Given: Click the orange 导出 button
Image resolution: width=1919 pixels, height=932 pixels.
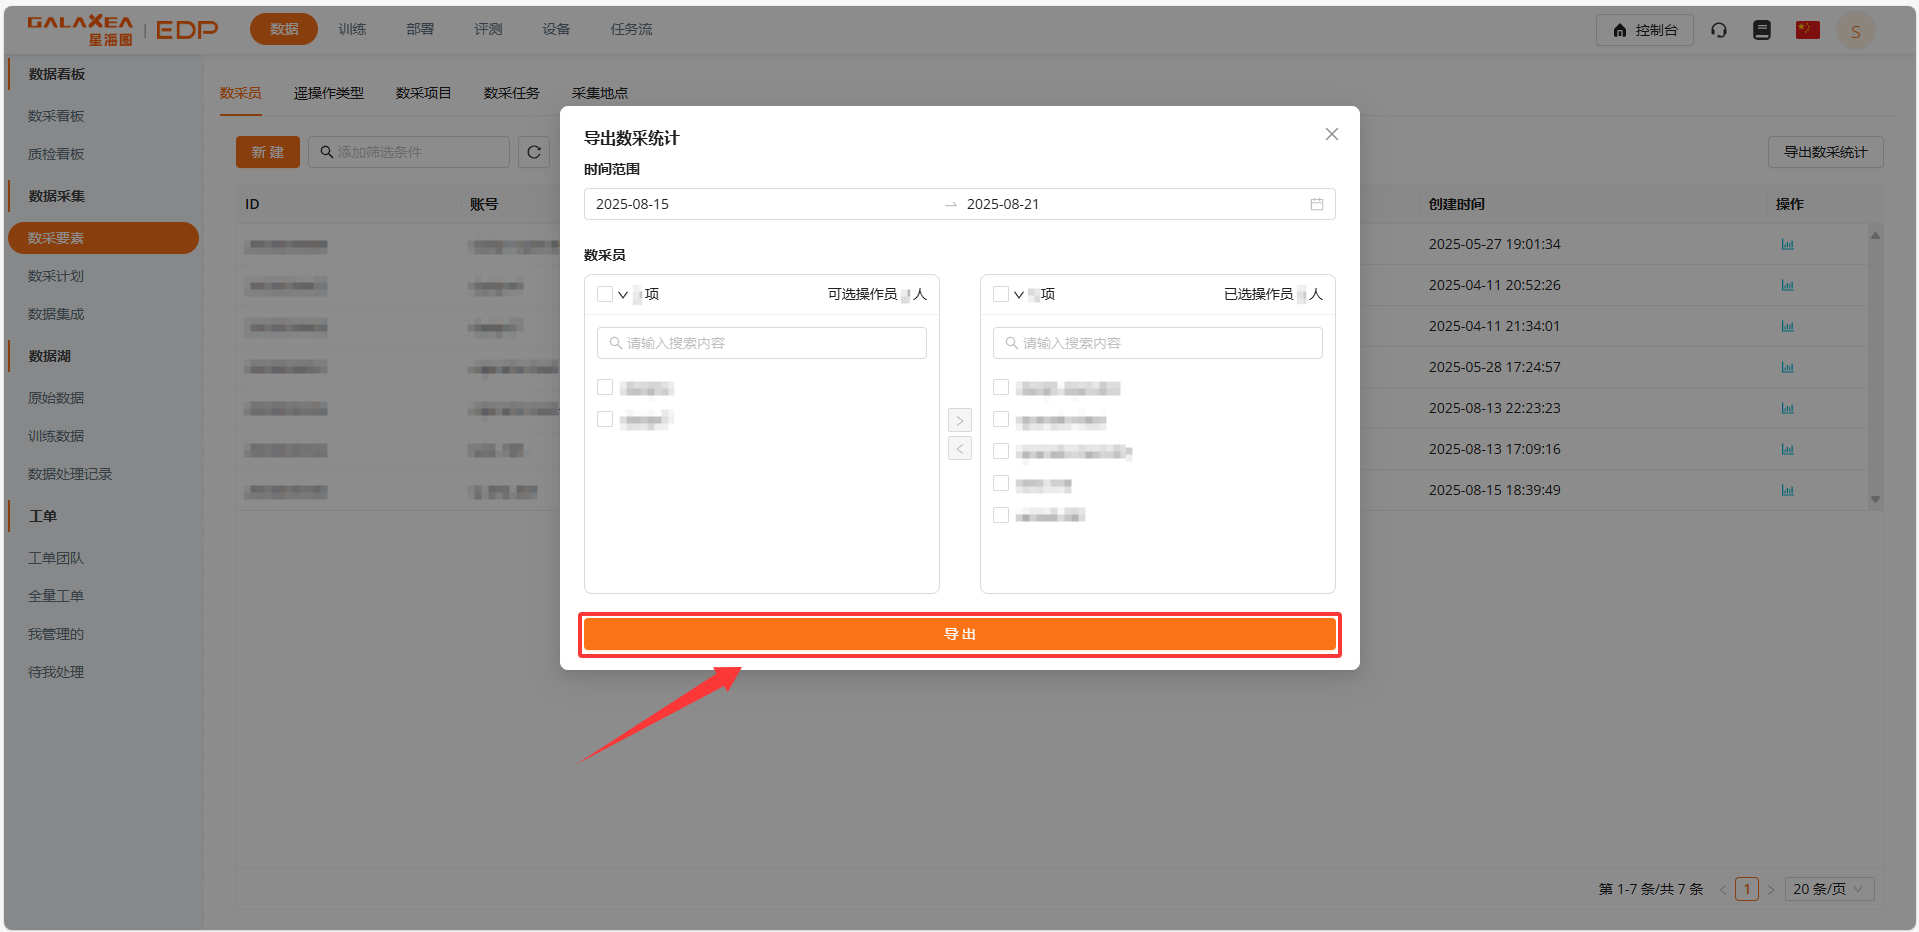Looking at the screenshot, I should coord(959,634).
